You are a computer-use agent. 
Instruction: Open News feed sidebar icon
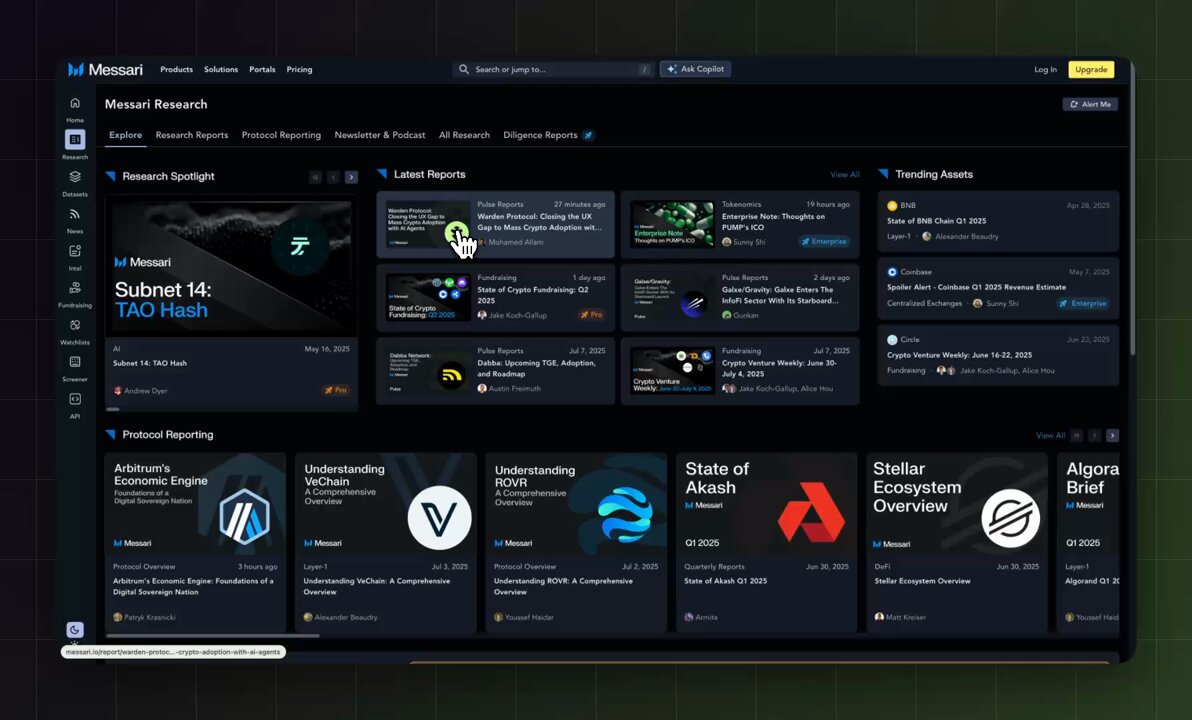(74, 214)
